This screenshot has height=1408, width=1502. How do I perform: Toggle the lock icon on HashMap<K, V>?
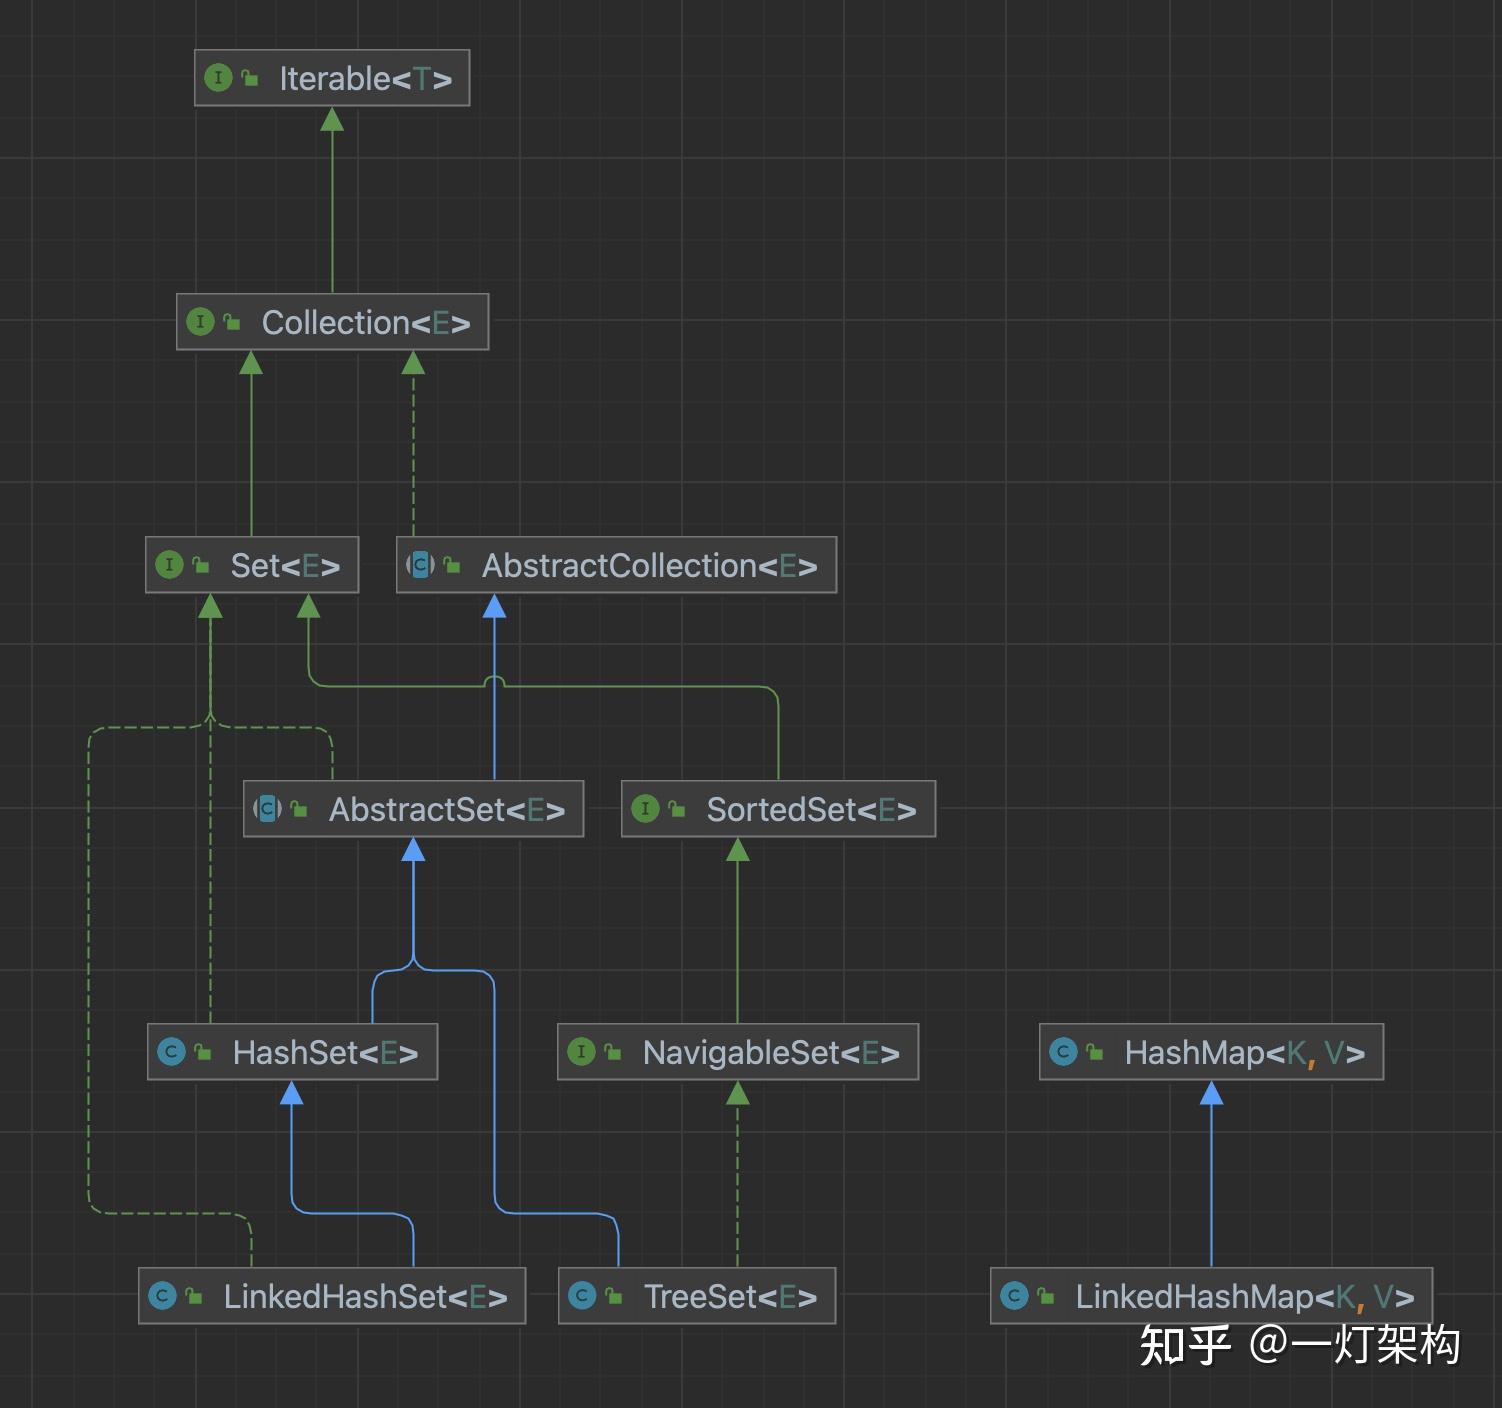[x=1095, y=1051]
